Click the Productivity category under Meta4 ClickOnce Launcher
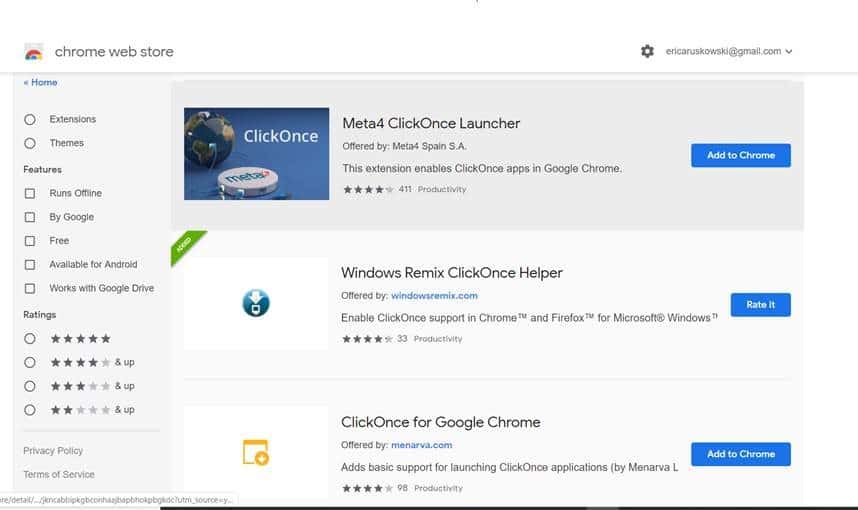This screenshot has width=858, height=510. tap(442, 189)
